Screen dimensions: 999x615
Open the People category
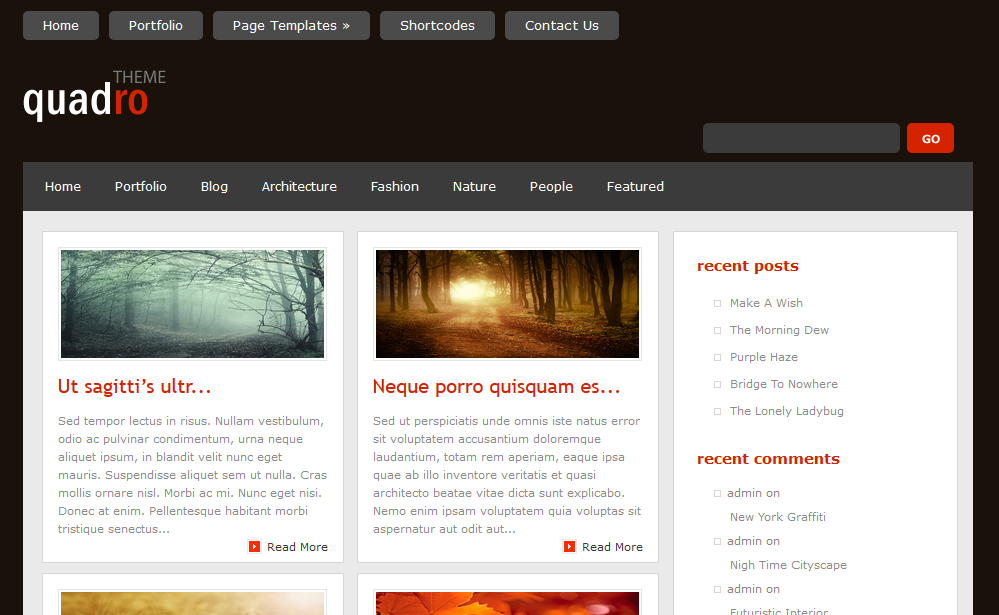click(x=551, y=187)
